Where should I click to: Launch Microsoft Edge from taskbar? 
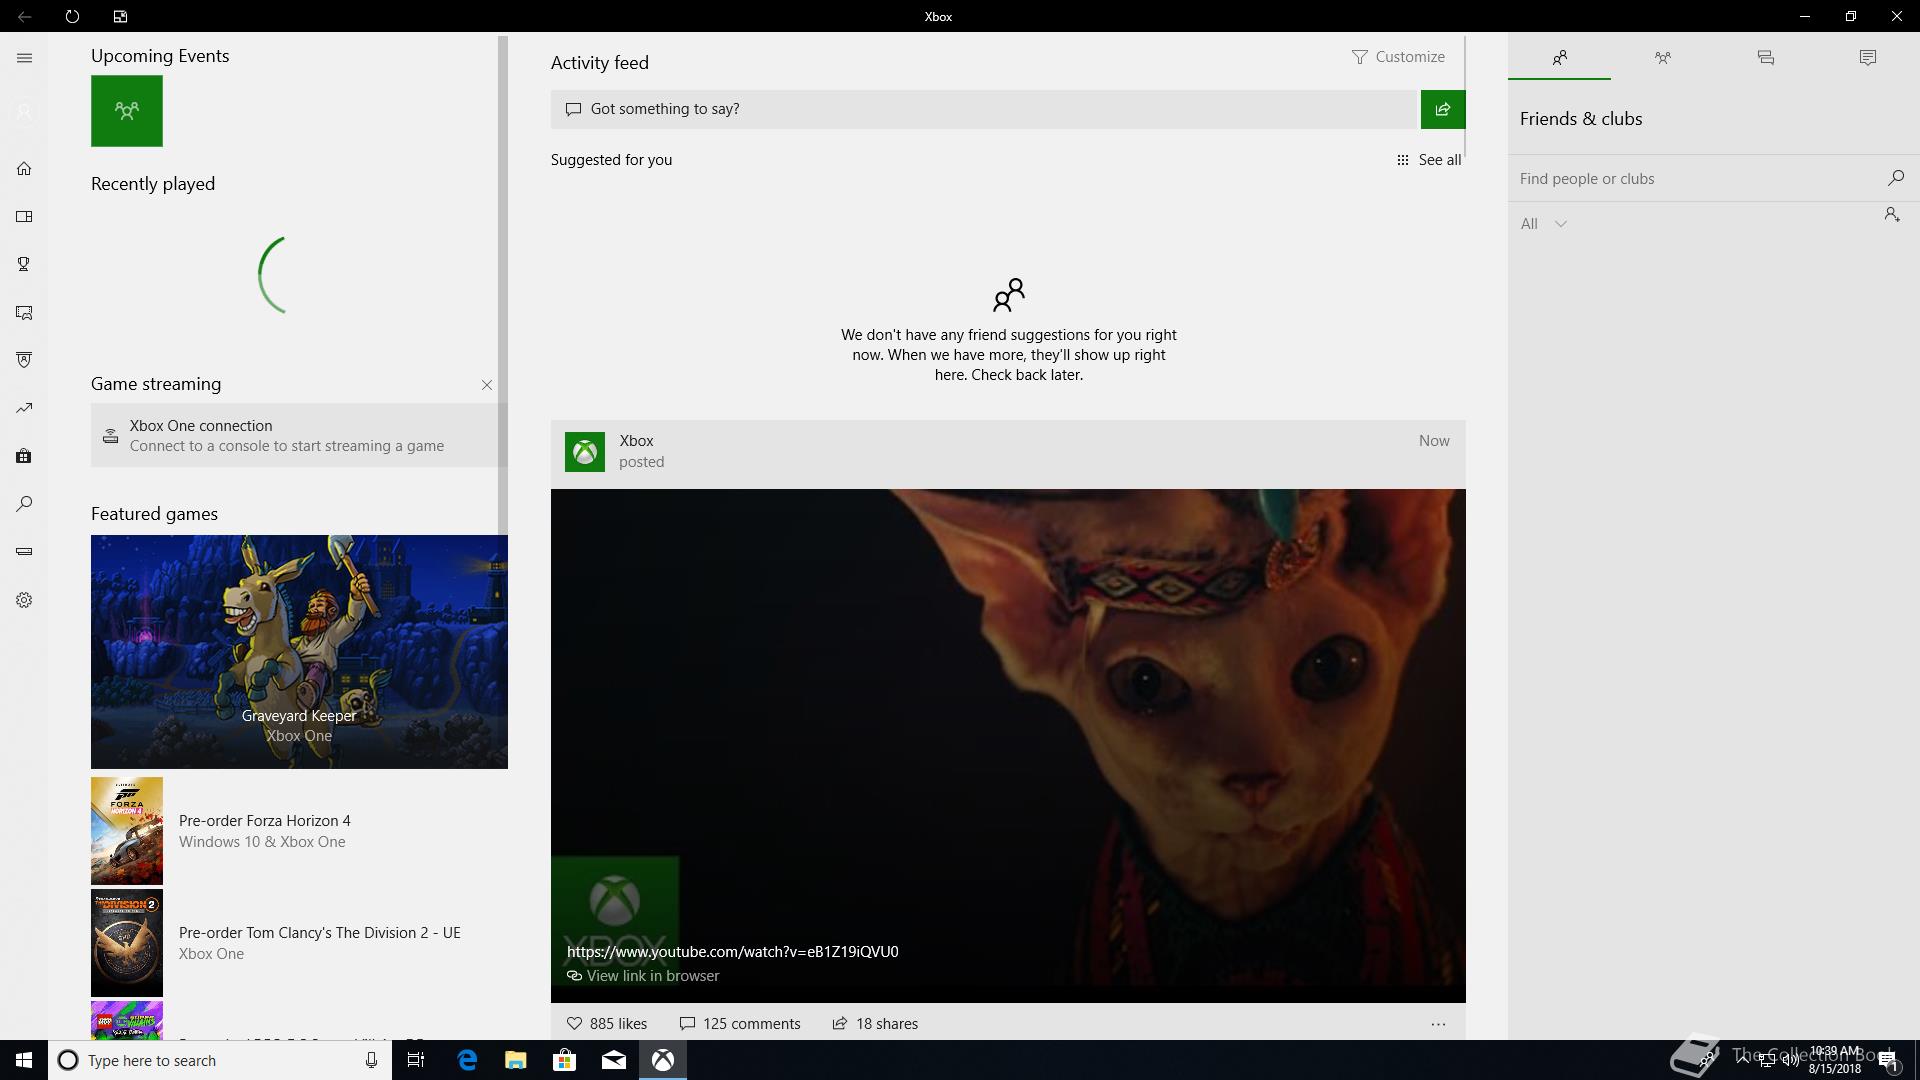point(467,1060)
